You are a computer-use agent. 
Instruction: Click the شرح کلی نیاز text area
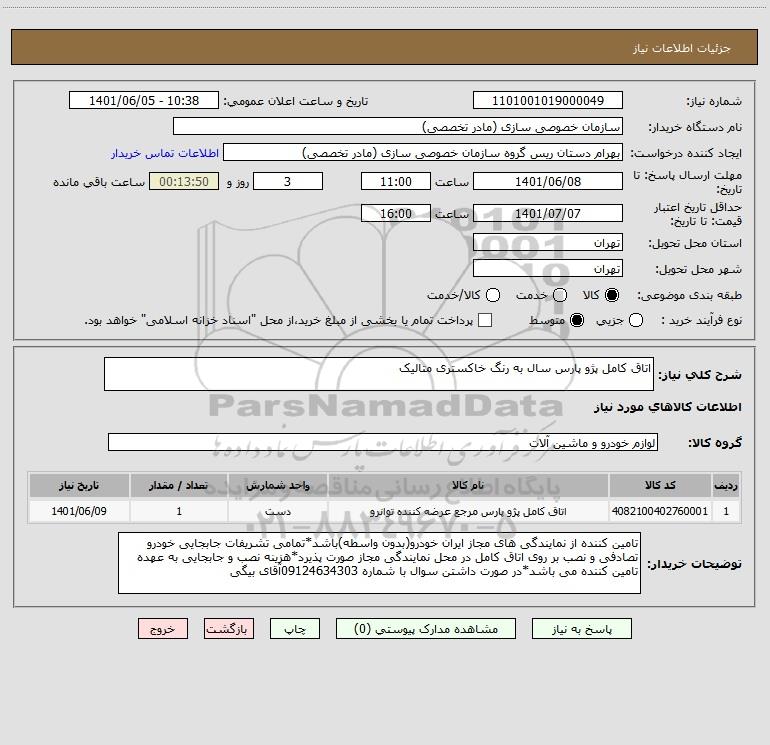point(379,374)
